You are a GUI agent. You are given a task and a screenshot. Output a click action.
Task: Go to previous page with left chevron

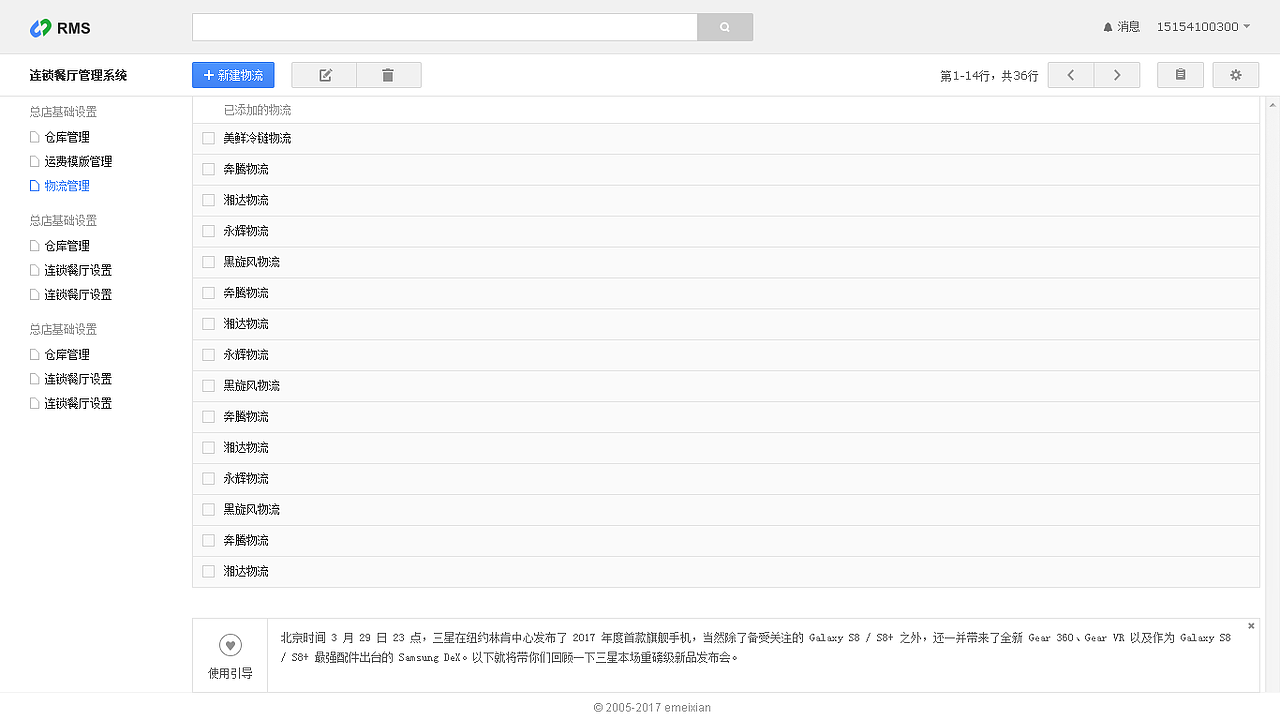click(1071, 75)
